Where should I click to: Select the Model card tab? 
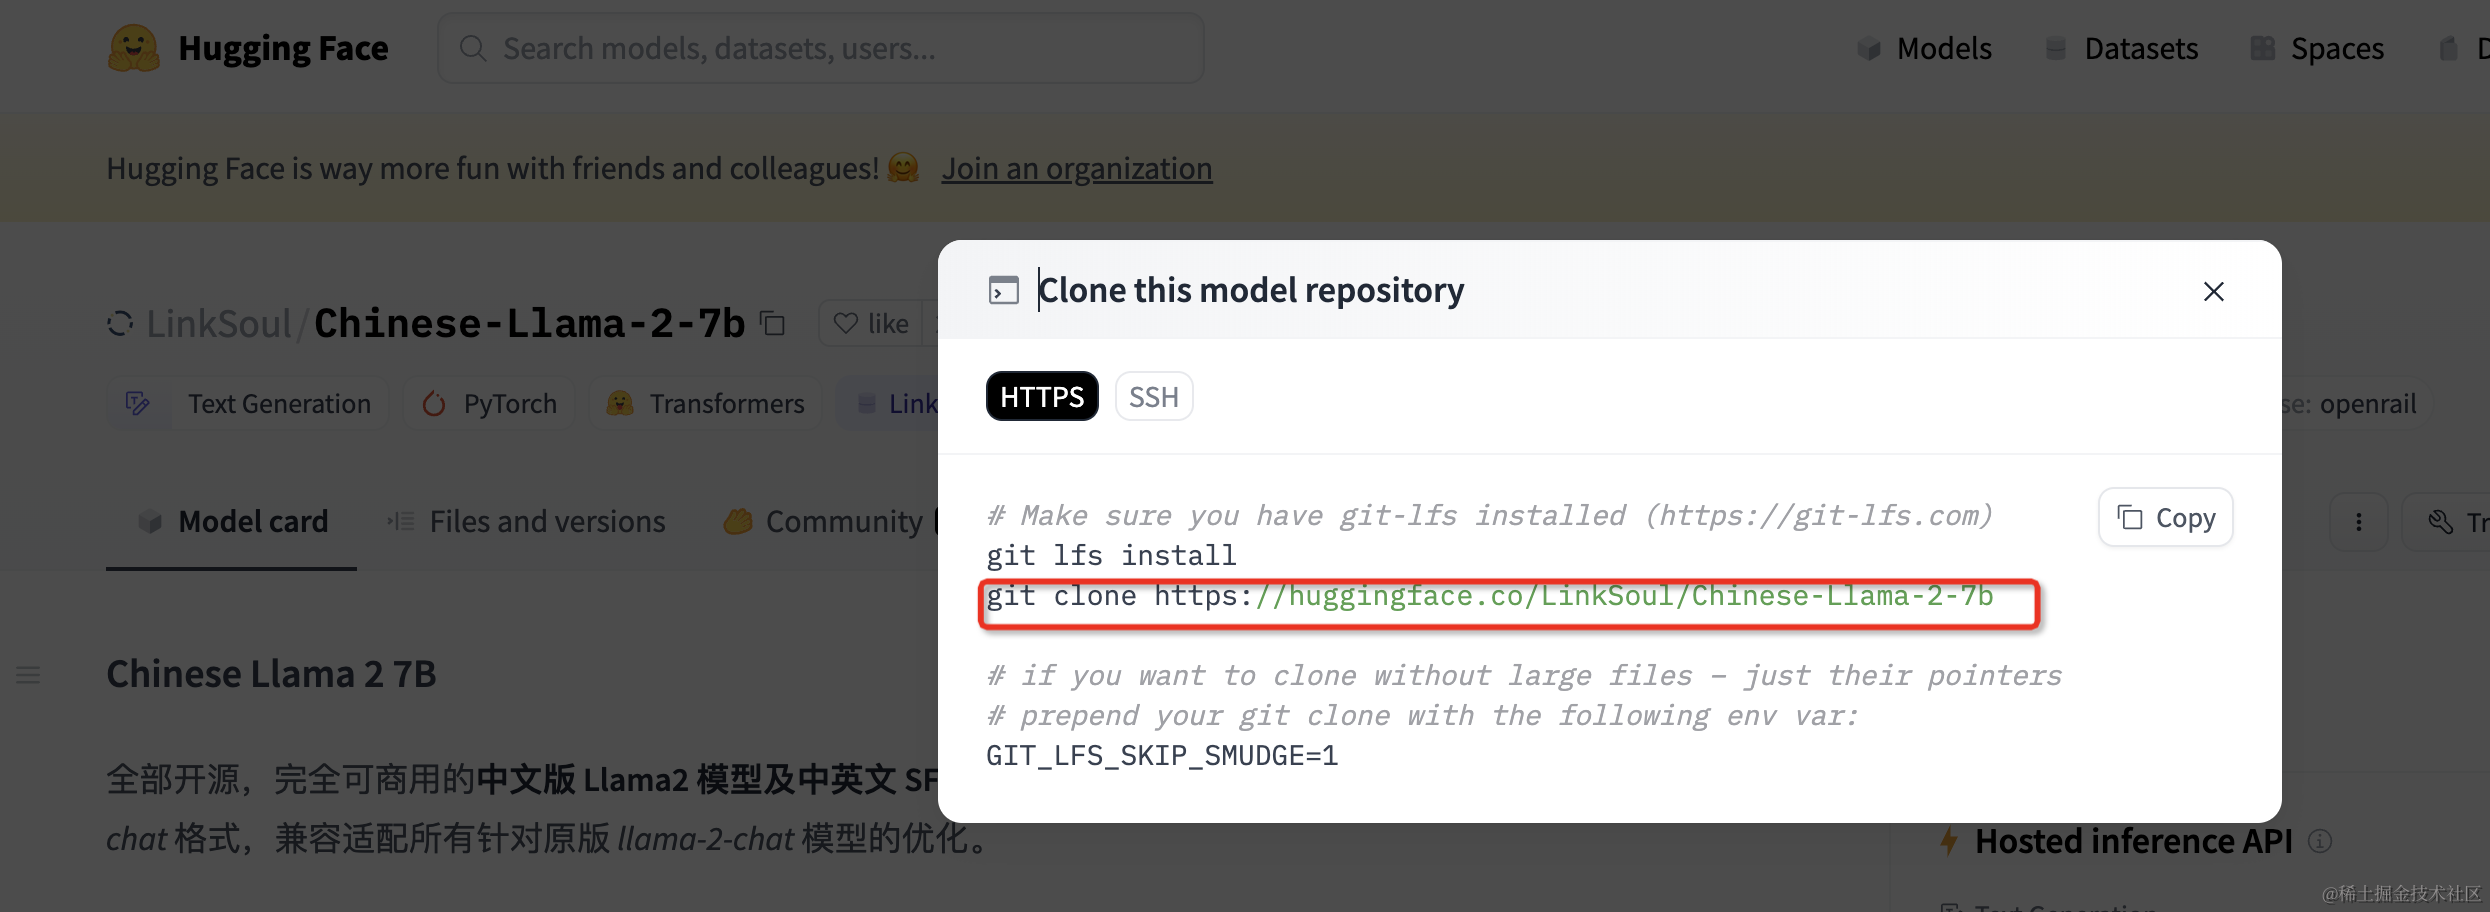tap(232, 521)
